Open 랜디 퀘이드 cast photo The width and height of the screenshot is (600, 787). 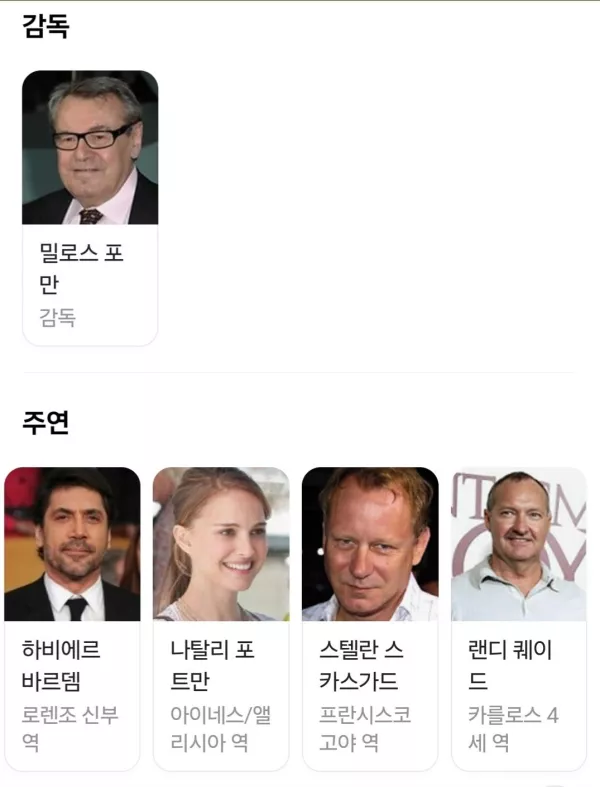click(519, 544)
